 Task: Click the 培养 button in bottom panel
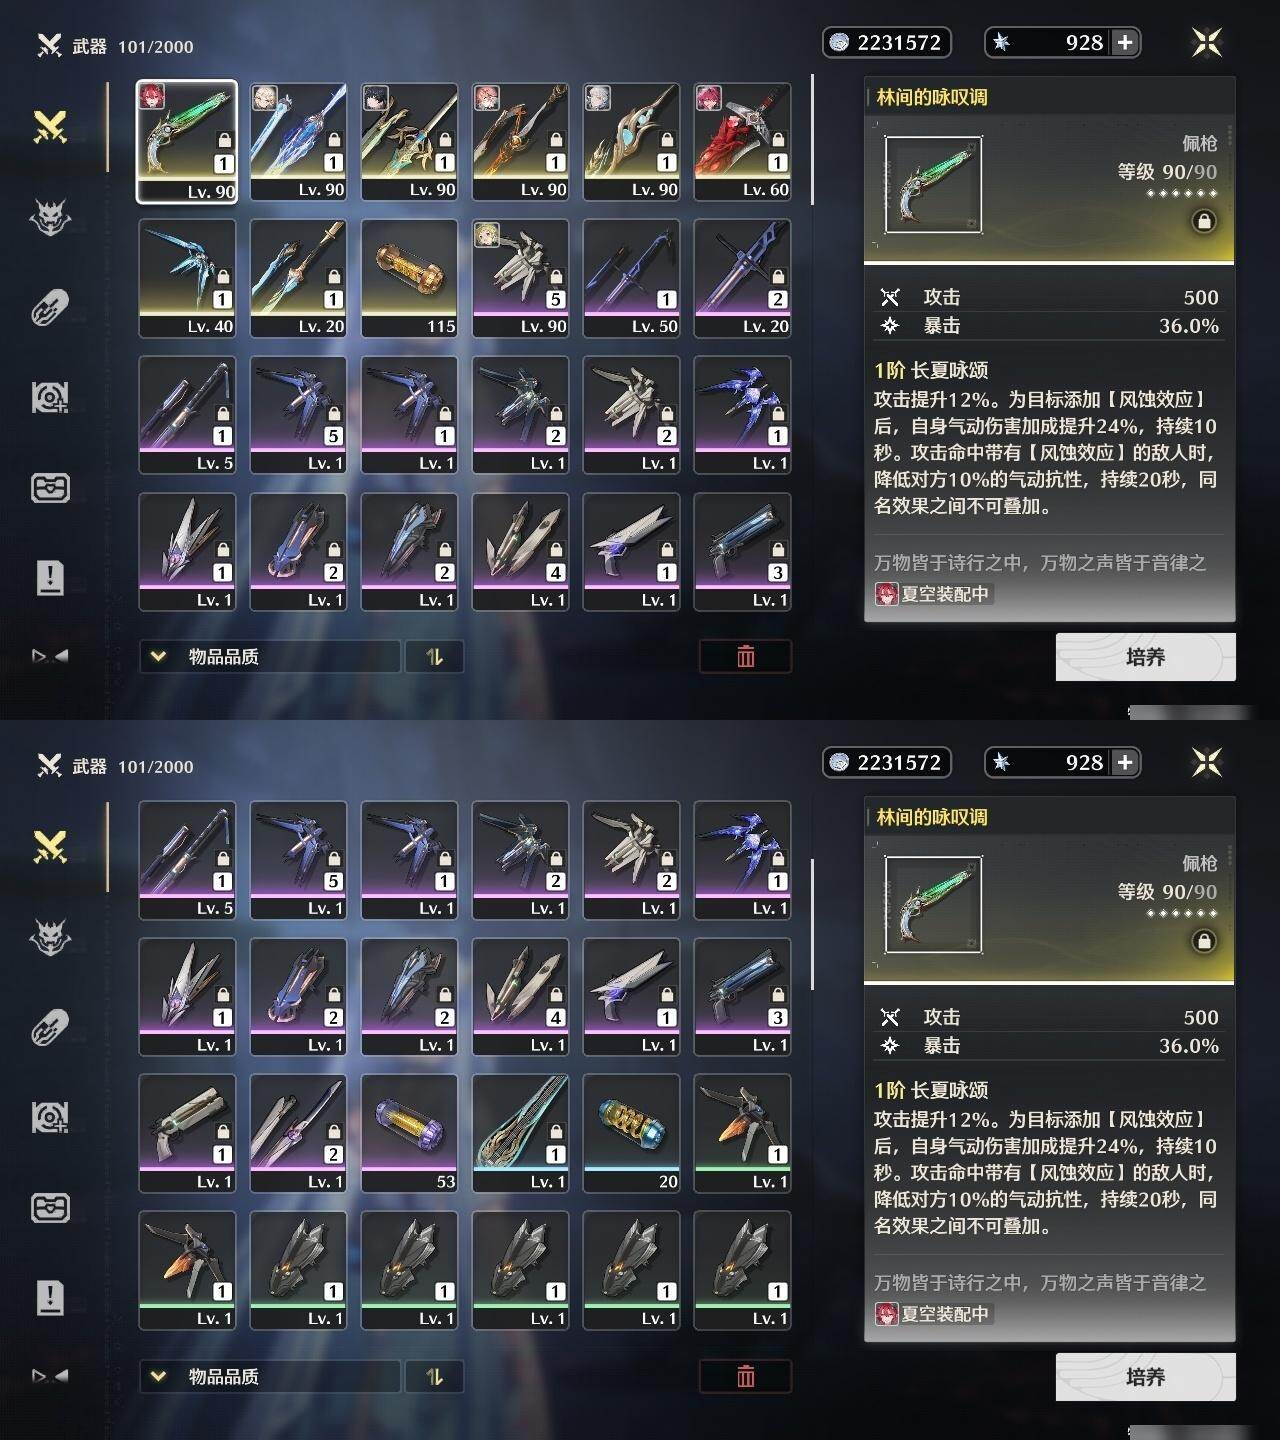pos(1145,1377)
